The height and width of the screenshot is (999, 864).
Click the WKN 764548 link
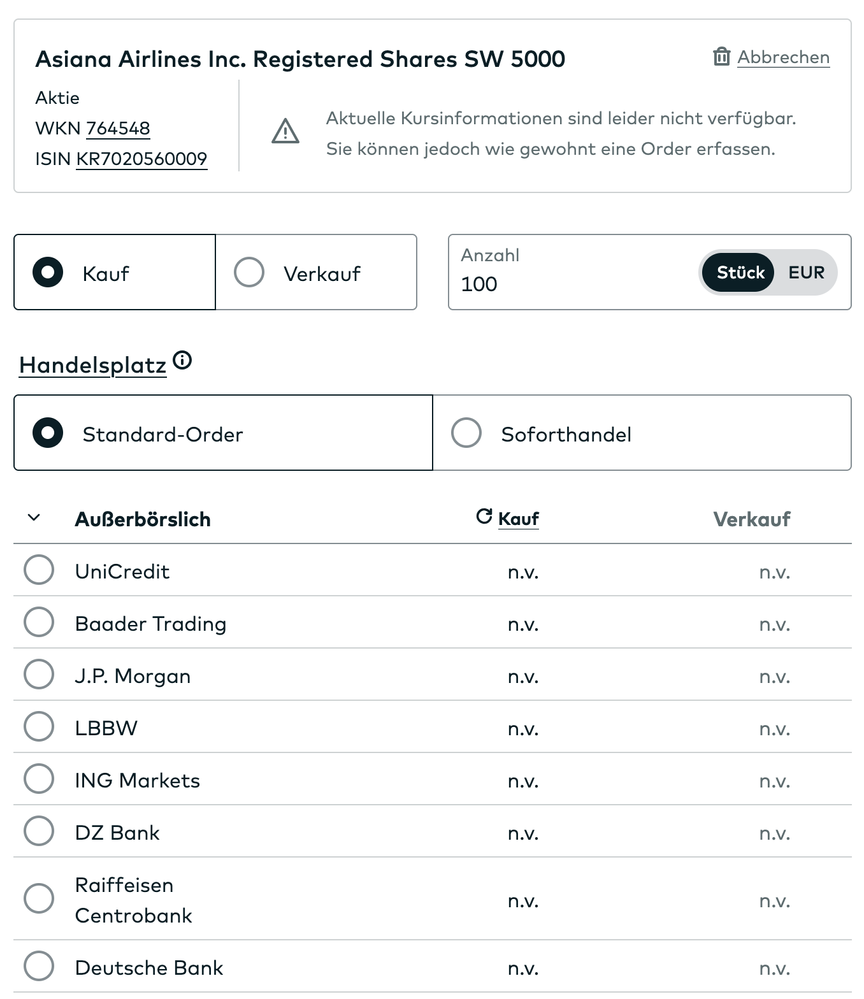[118, 128]
